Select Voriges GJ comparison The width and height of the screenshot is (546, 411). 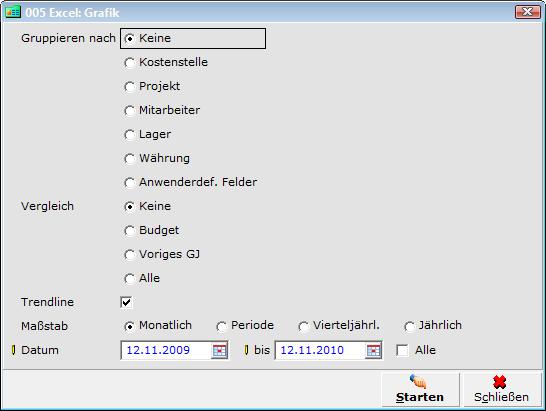pyautogui.click(x=162, y=254)
